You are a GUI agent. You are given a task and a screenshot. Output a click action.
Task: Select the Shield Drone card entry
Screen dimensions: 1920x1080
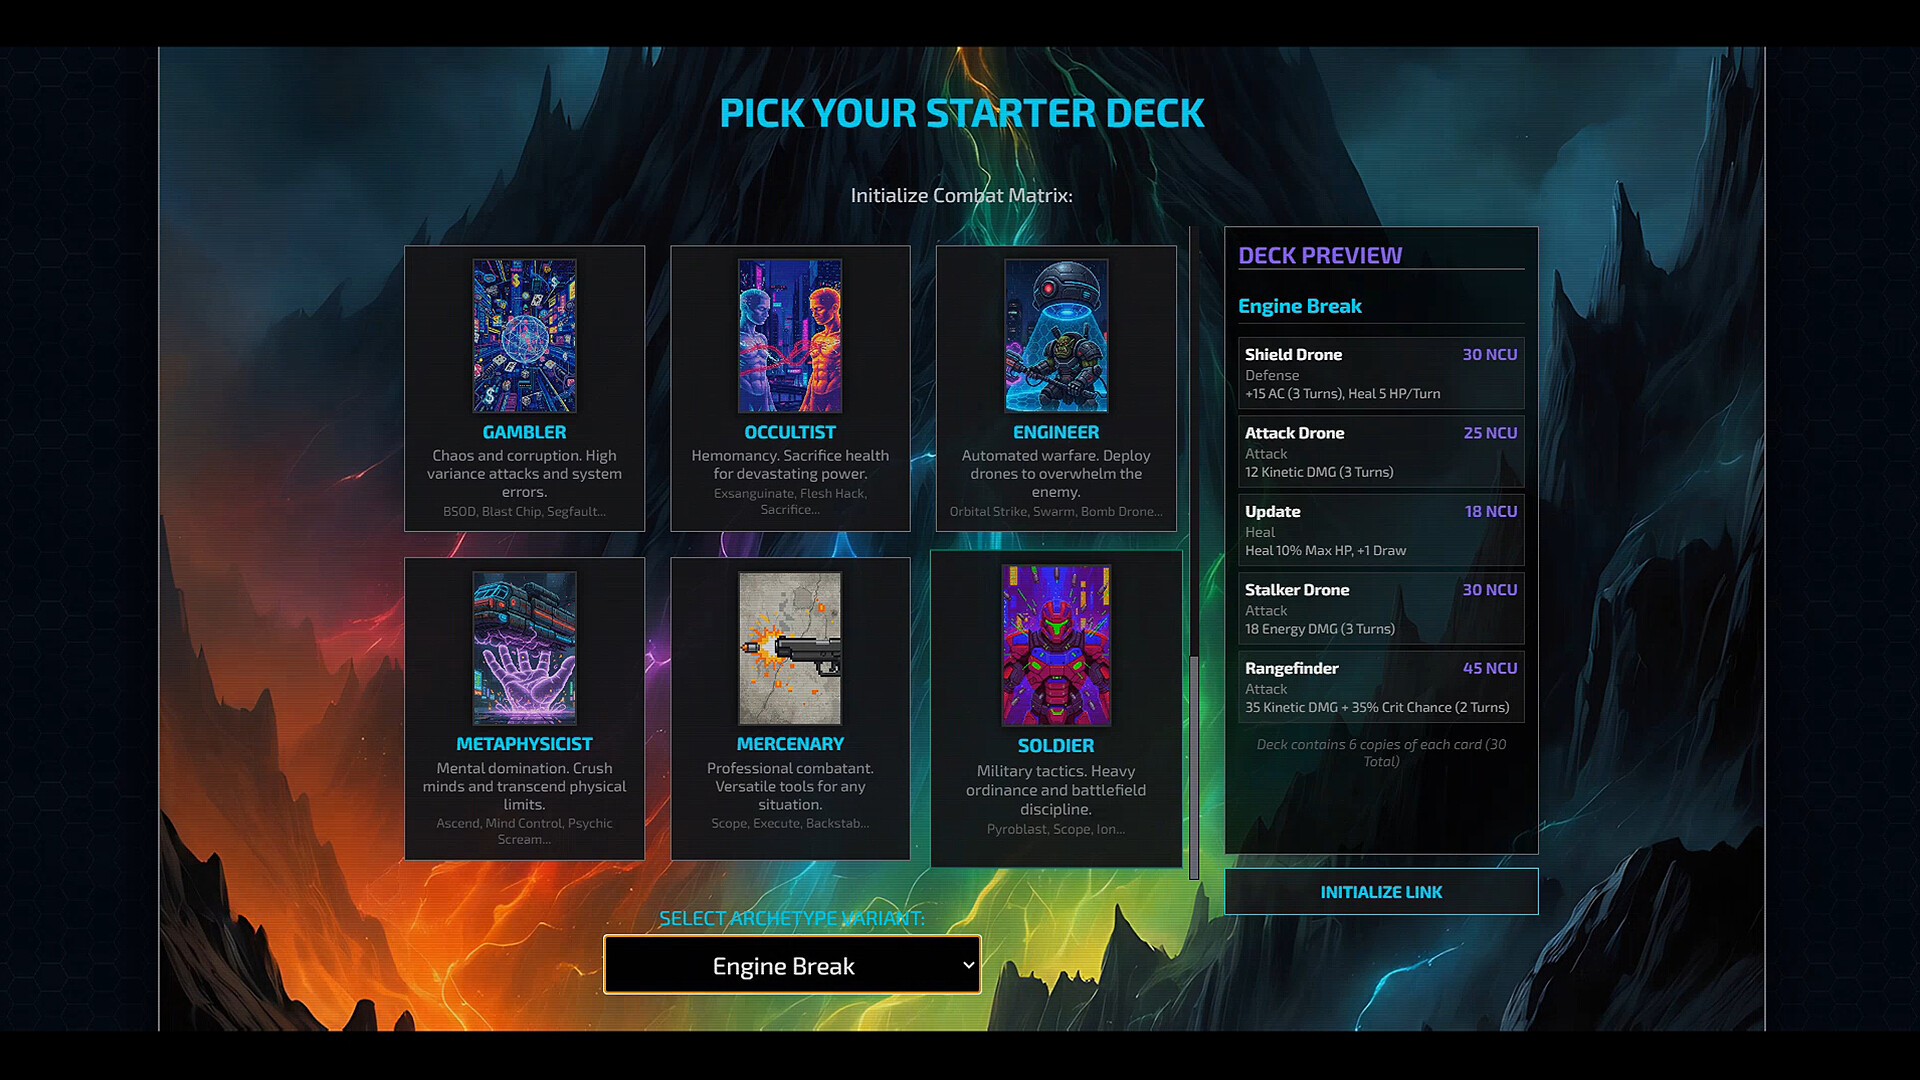[1381, 373]
